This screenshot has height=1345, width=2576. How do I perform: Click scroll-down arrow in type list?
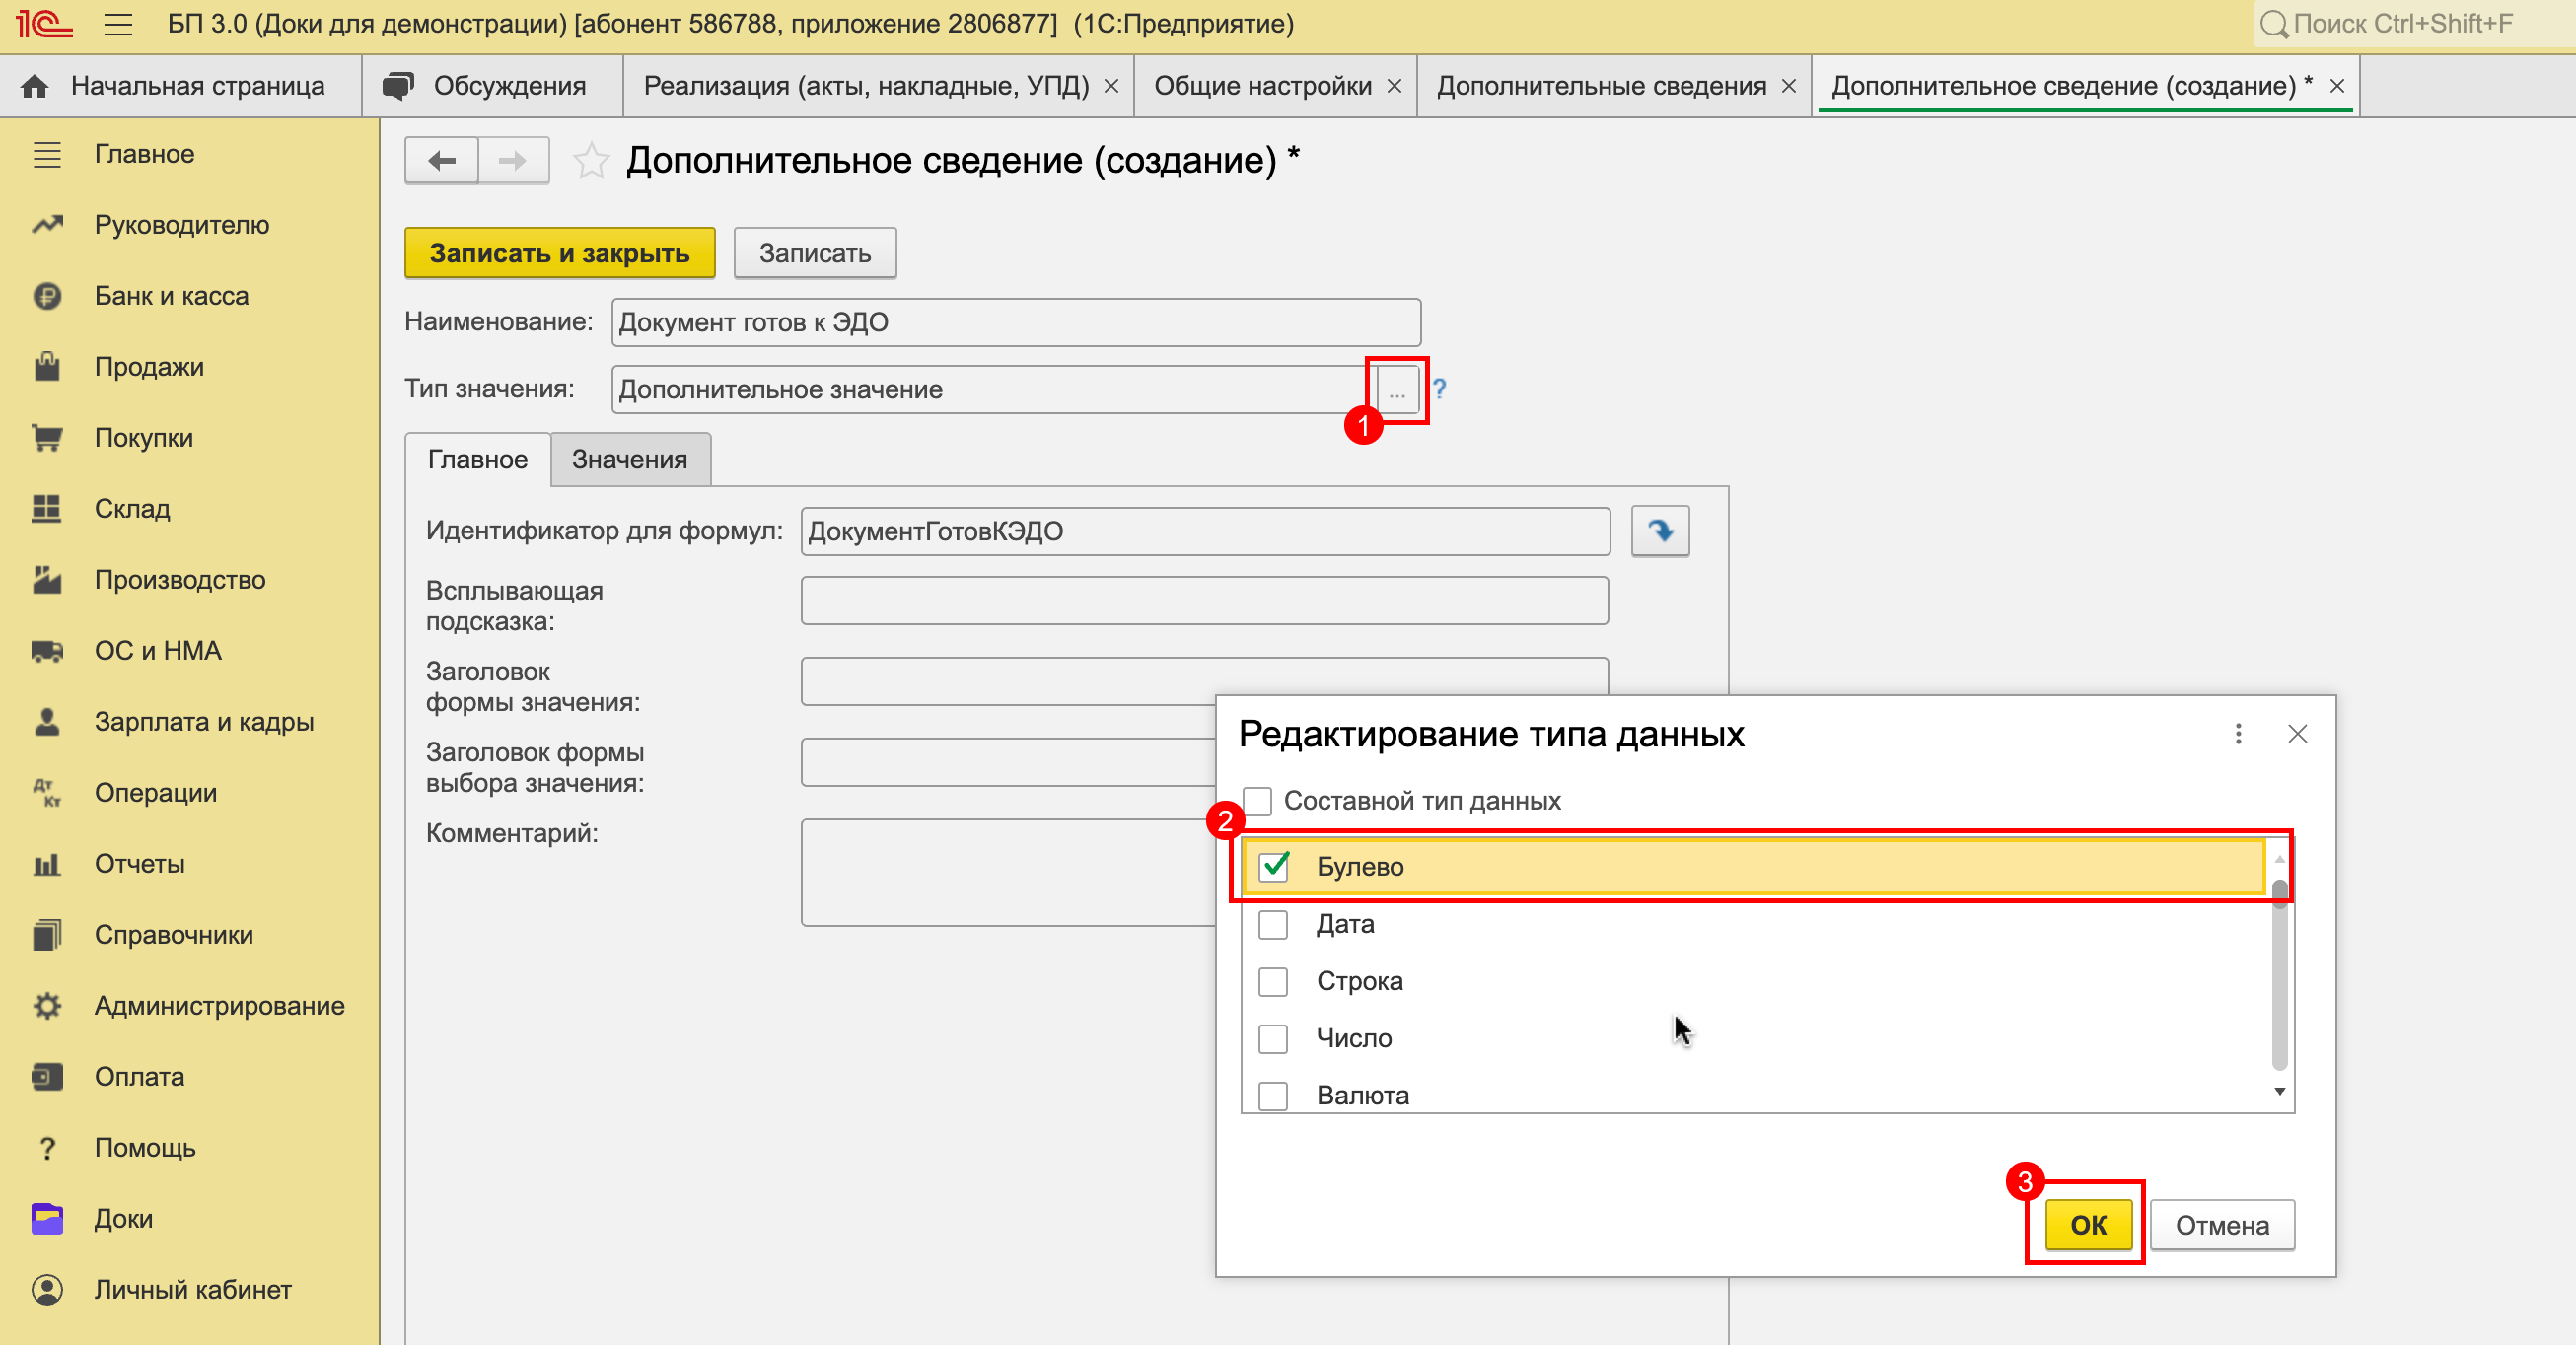pyautogui.click(x=2280, y=1091)
